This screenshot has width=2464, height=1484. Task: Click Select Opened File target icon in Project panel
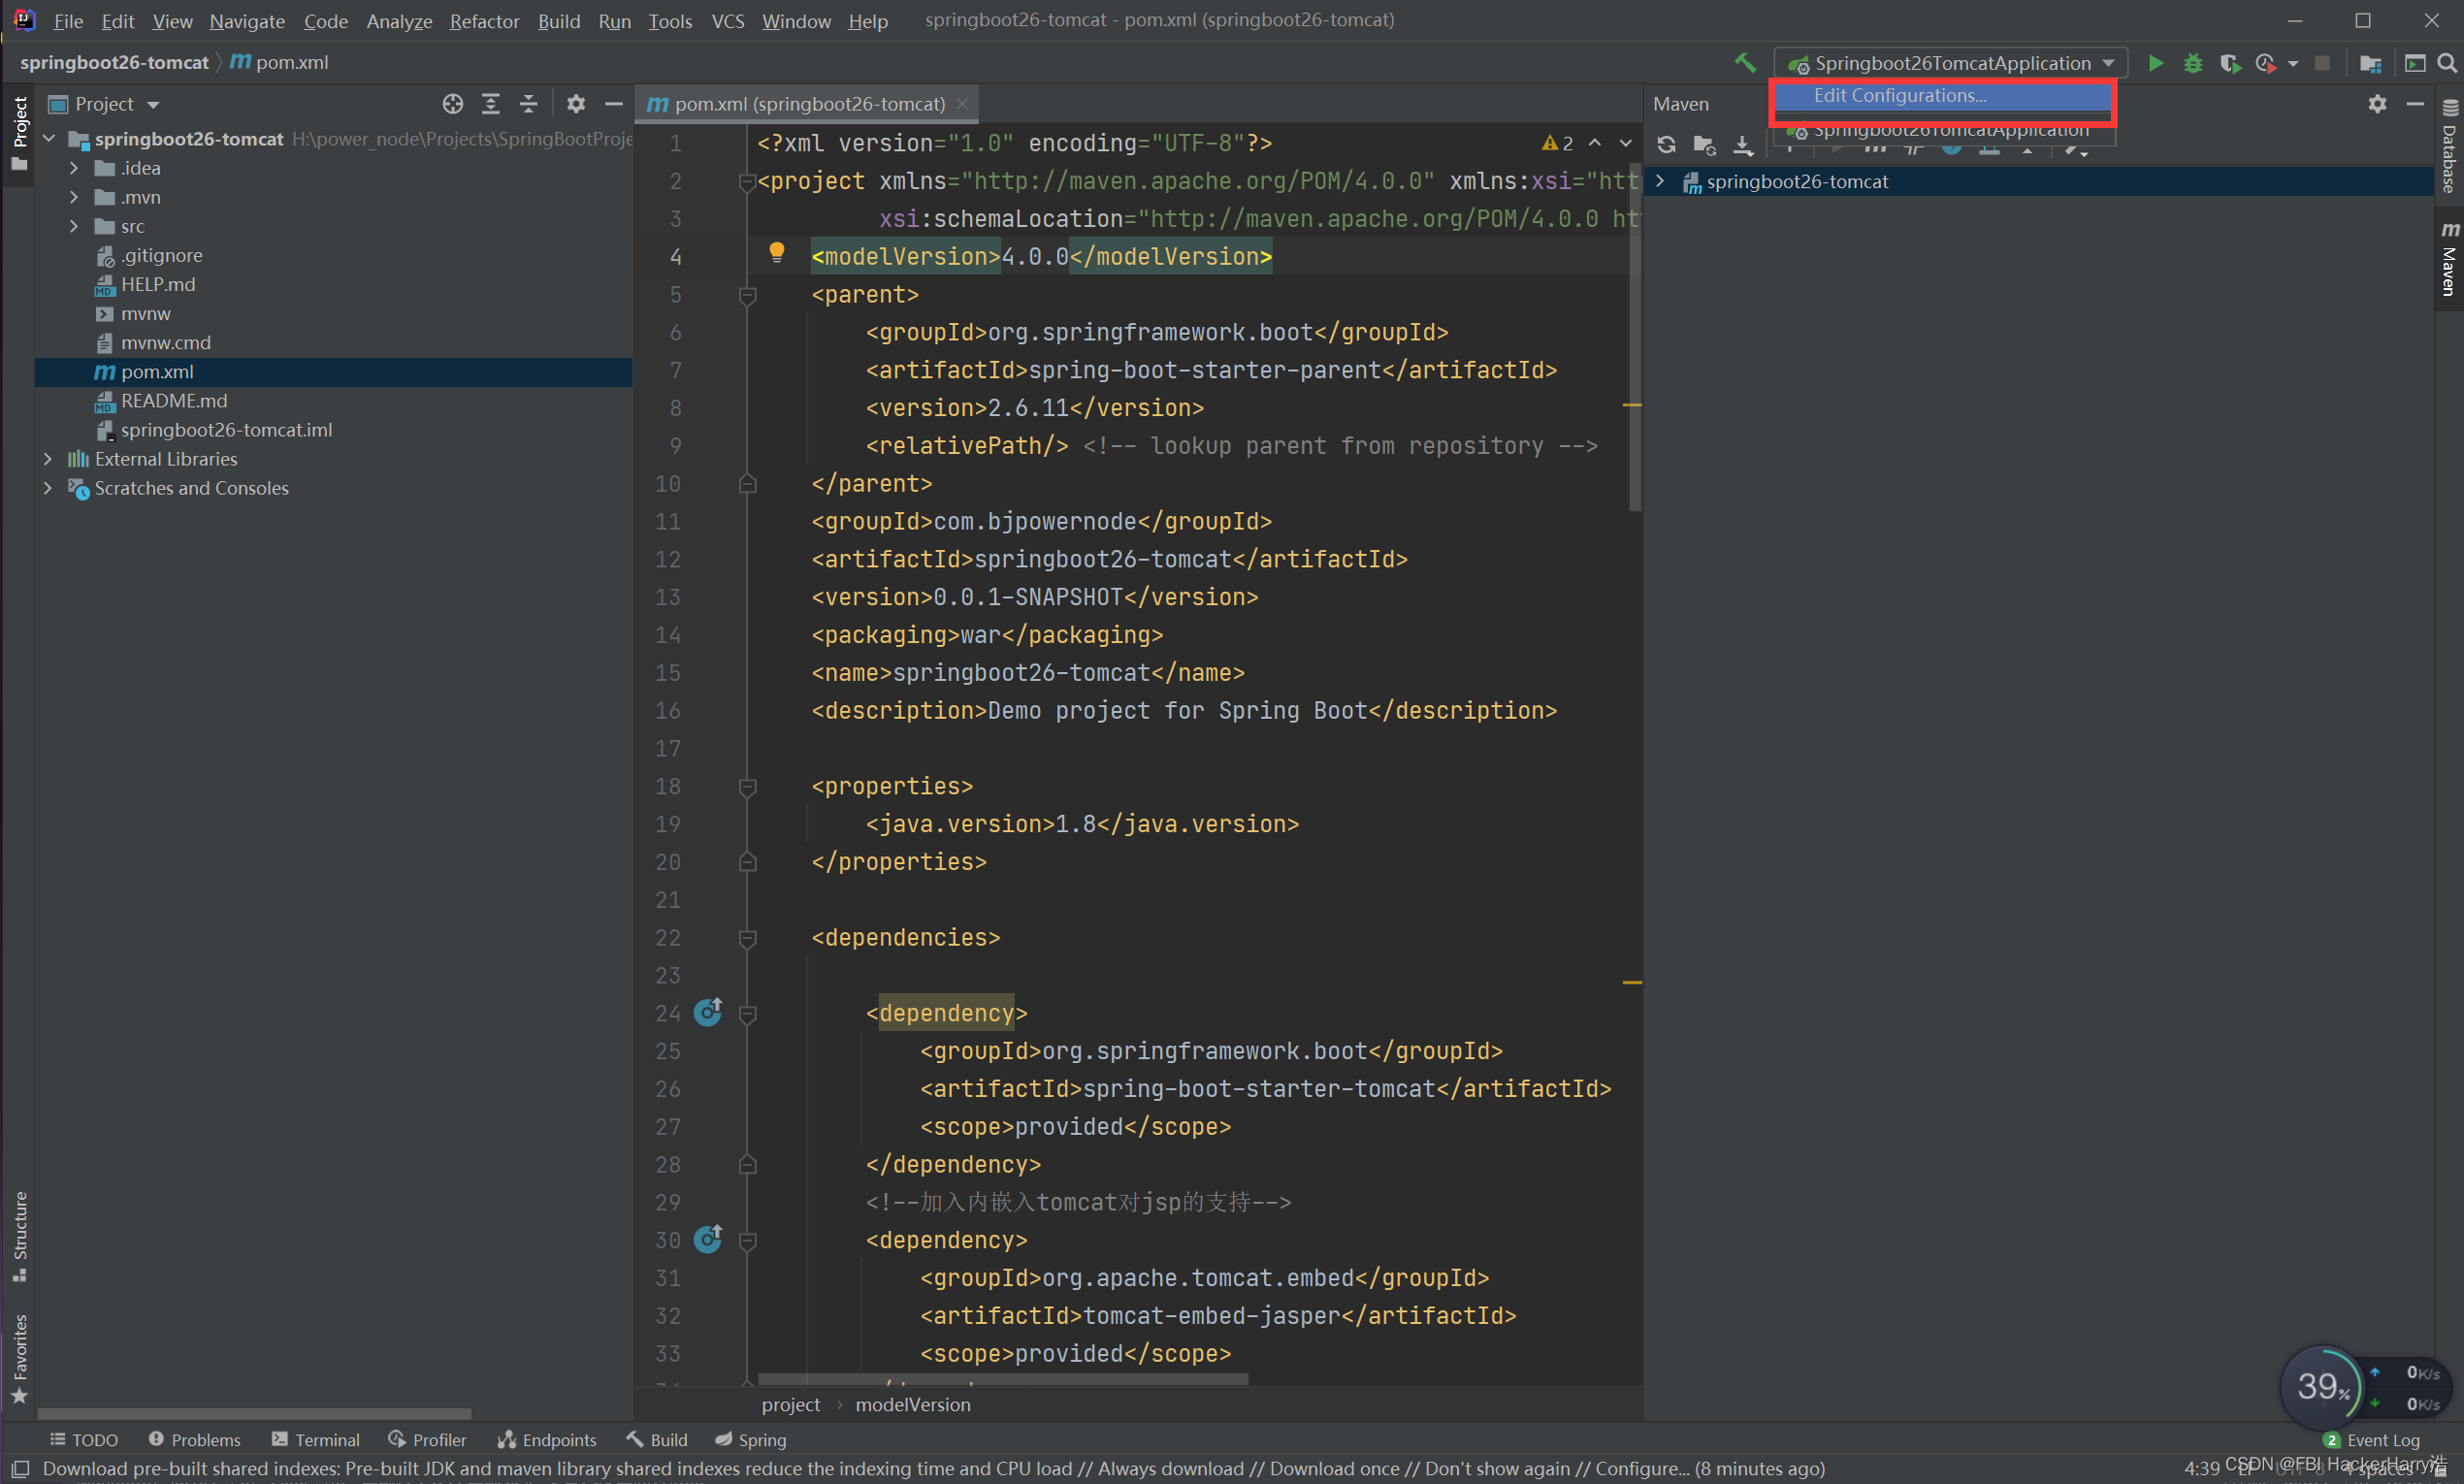(x=453, y=104)
